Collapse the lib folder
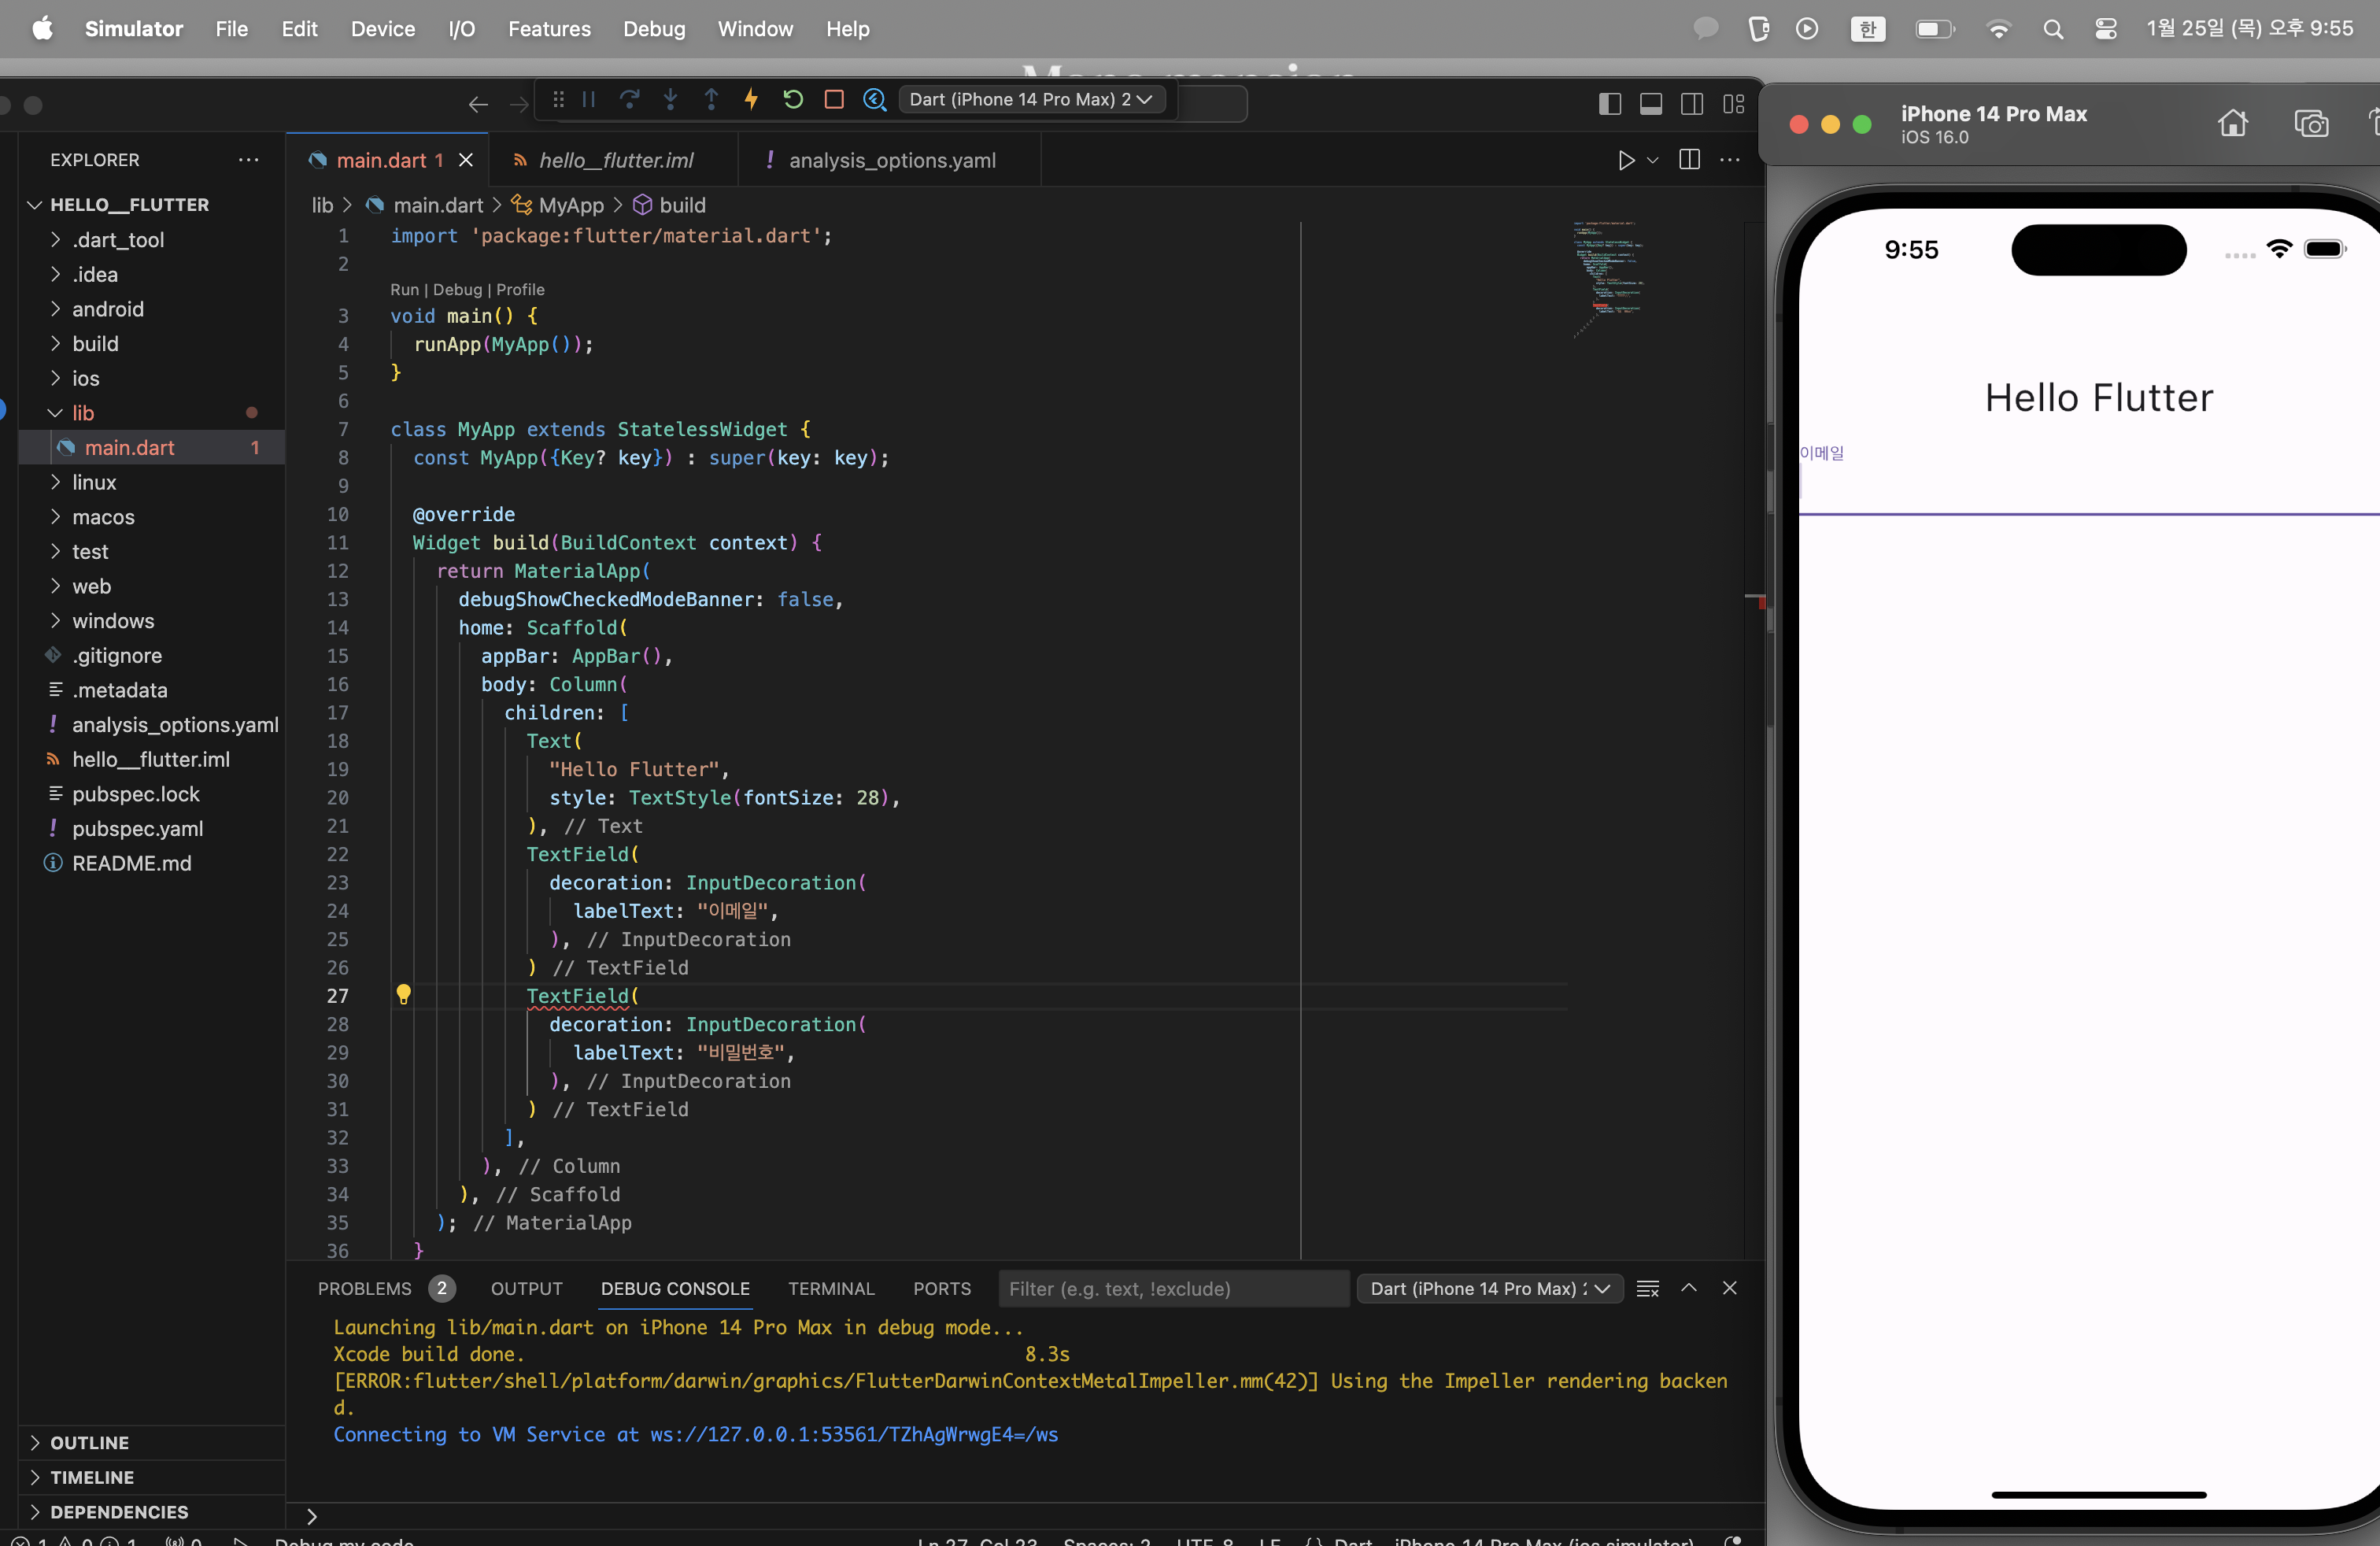The height and width of the screenshot is (1546, 2380). click(83, 413)
